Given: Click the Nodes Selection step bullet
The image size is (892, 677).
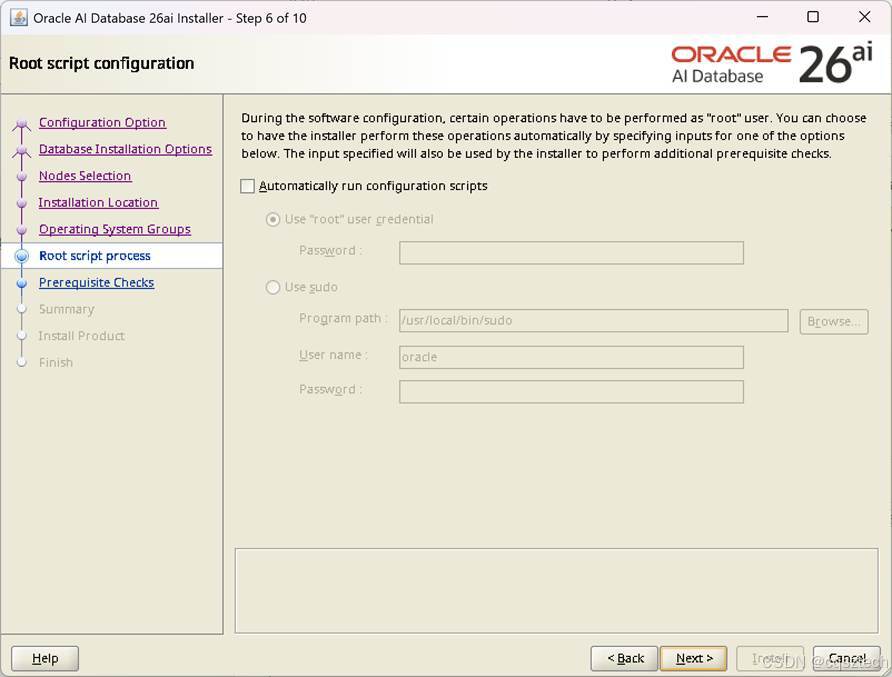Looking at the screenshot, I should (x=22, y=176).
